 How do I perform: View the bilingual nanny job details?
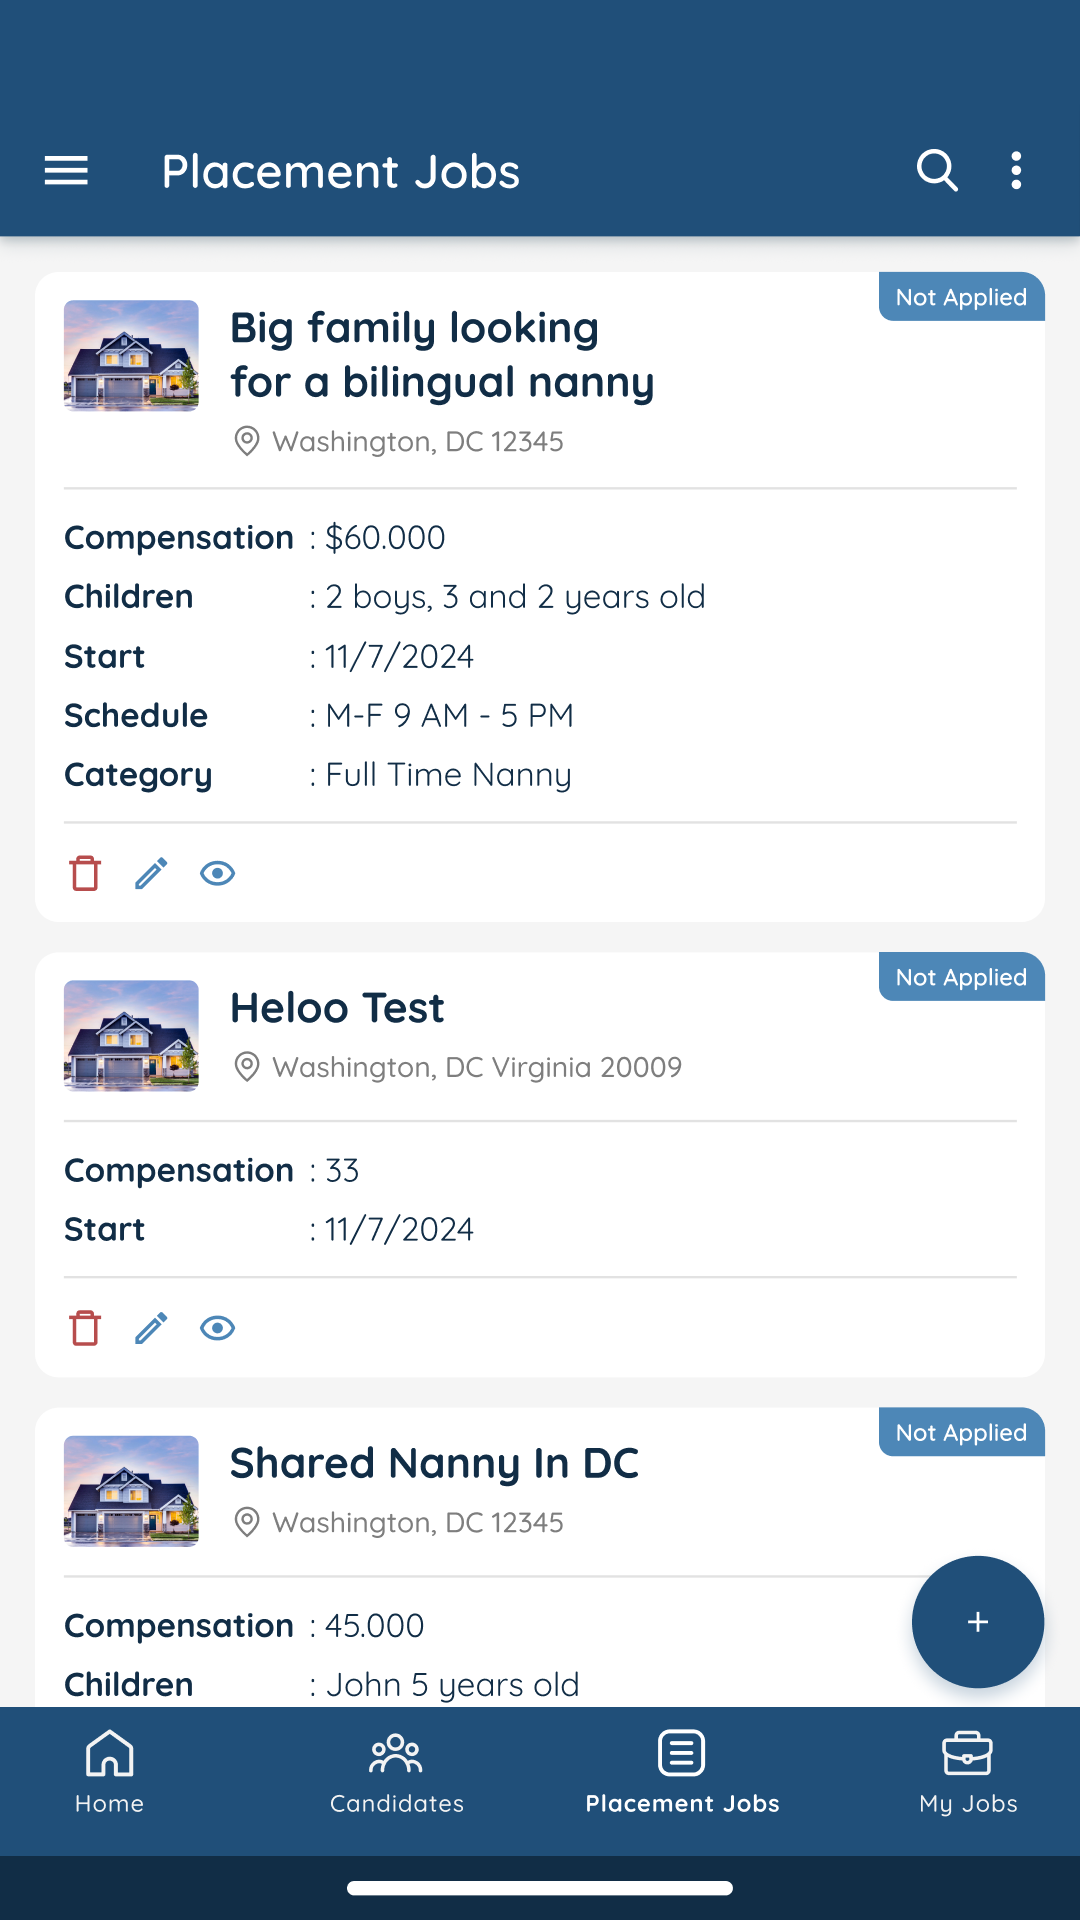pyautogui.click(x=217, y=873)
